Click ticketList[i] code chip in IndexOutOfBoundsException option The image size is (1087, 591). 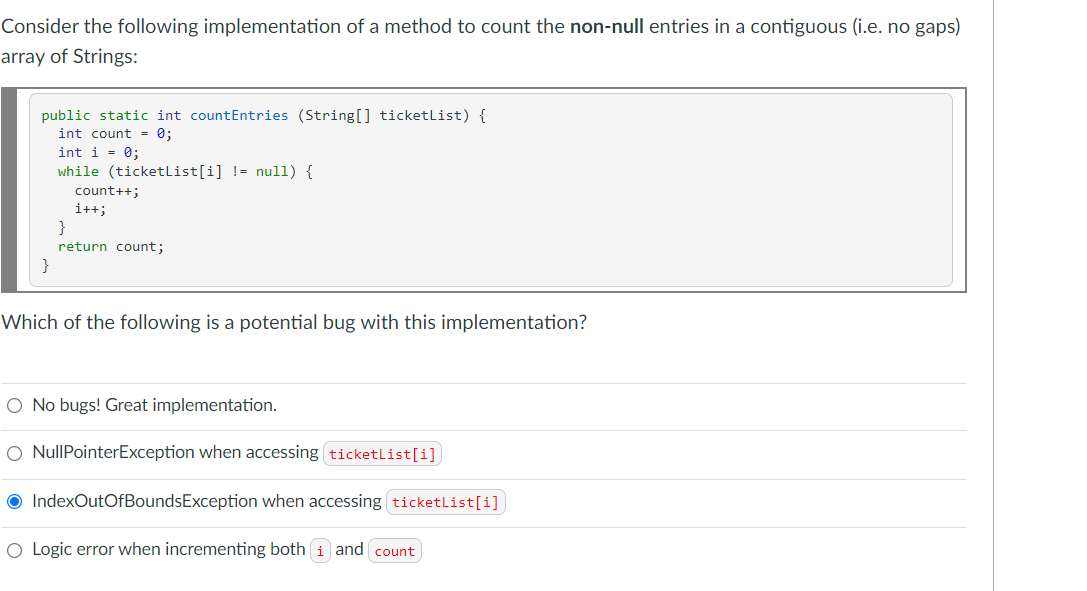pyautogui.click(x=446, y=502)
